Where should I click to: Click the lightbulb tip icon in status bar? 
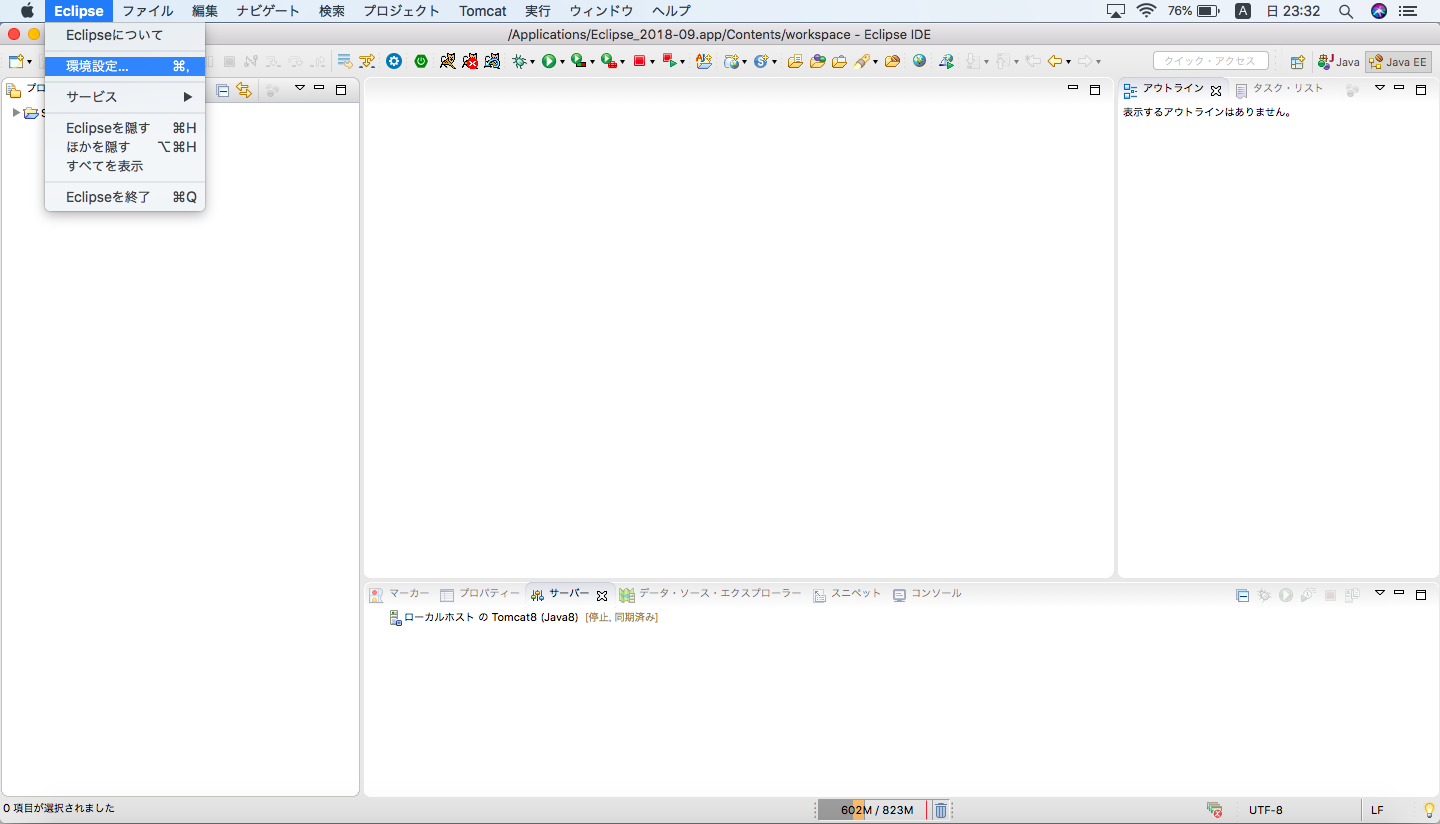click(1429, 810)
